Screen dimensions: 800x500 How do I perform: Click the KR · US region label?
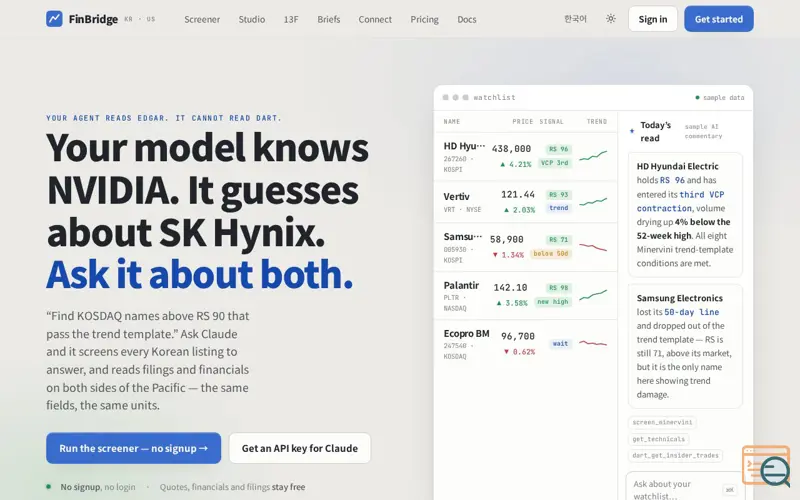click(x=140, y=19)
